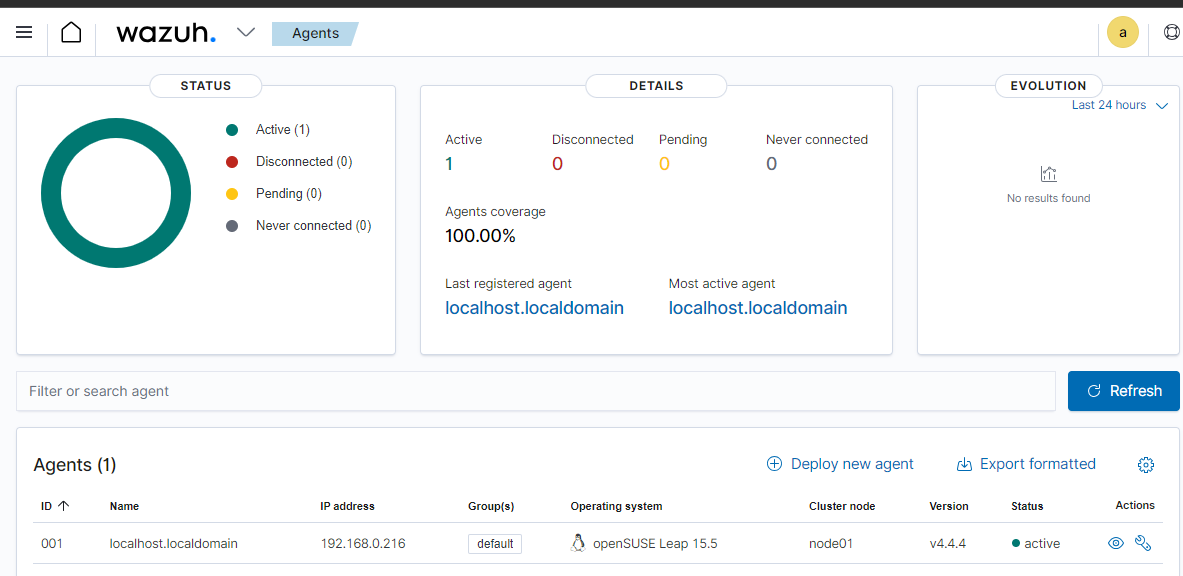This screenshot has height=576, width=1183.
Task: Click the Refresh button
Action: [1123, 391]
